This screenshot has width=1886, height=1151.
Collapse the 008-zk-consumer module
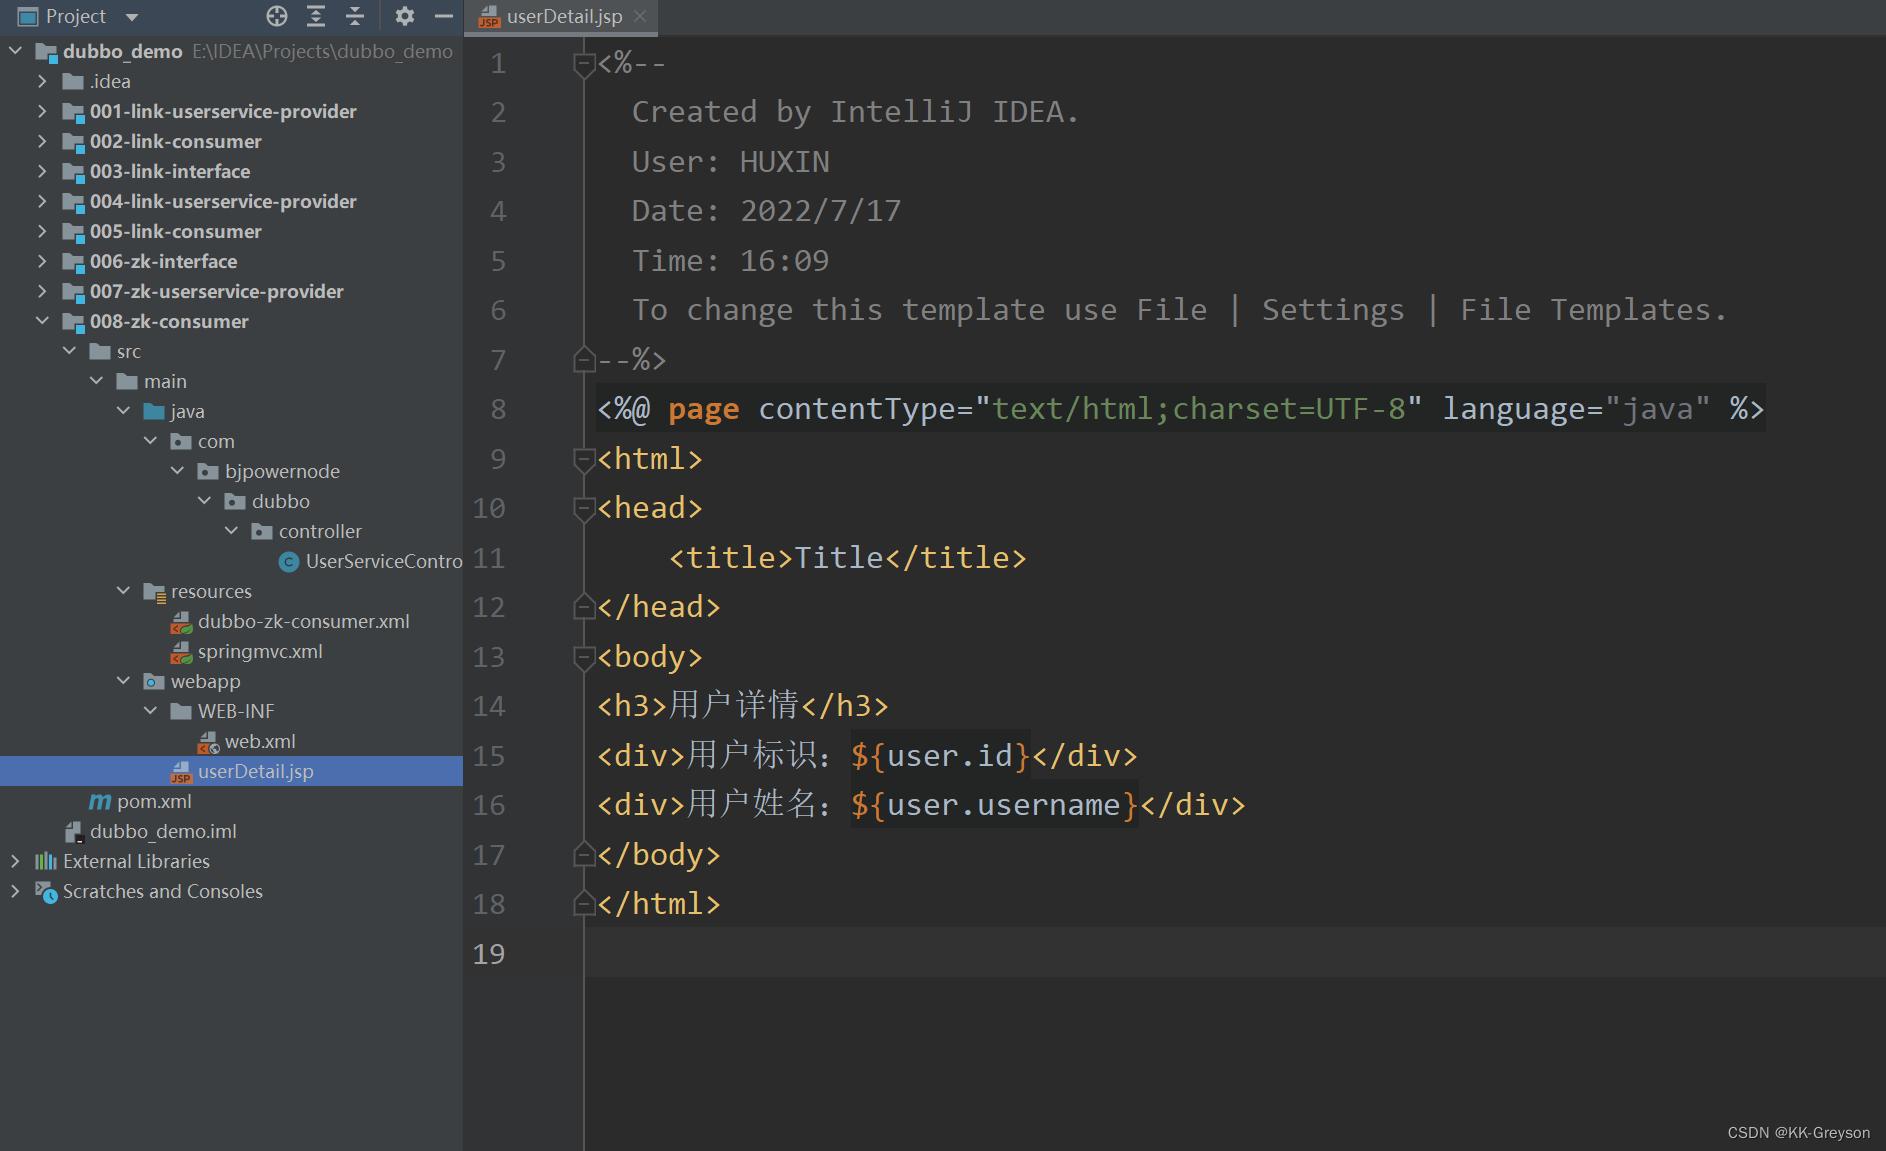point(42,321)
